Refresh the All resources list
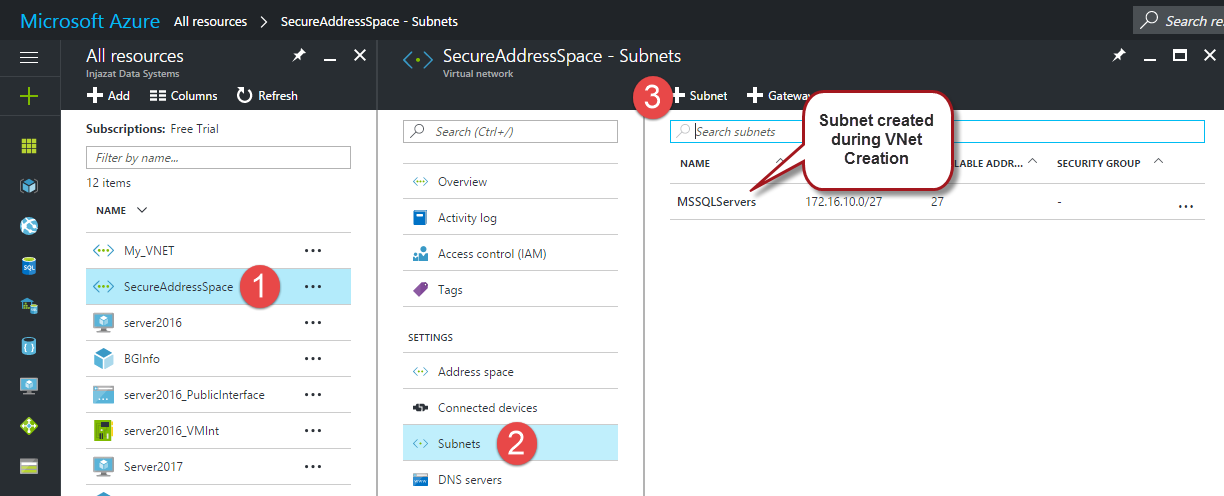 point(267,96)
